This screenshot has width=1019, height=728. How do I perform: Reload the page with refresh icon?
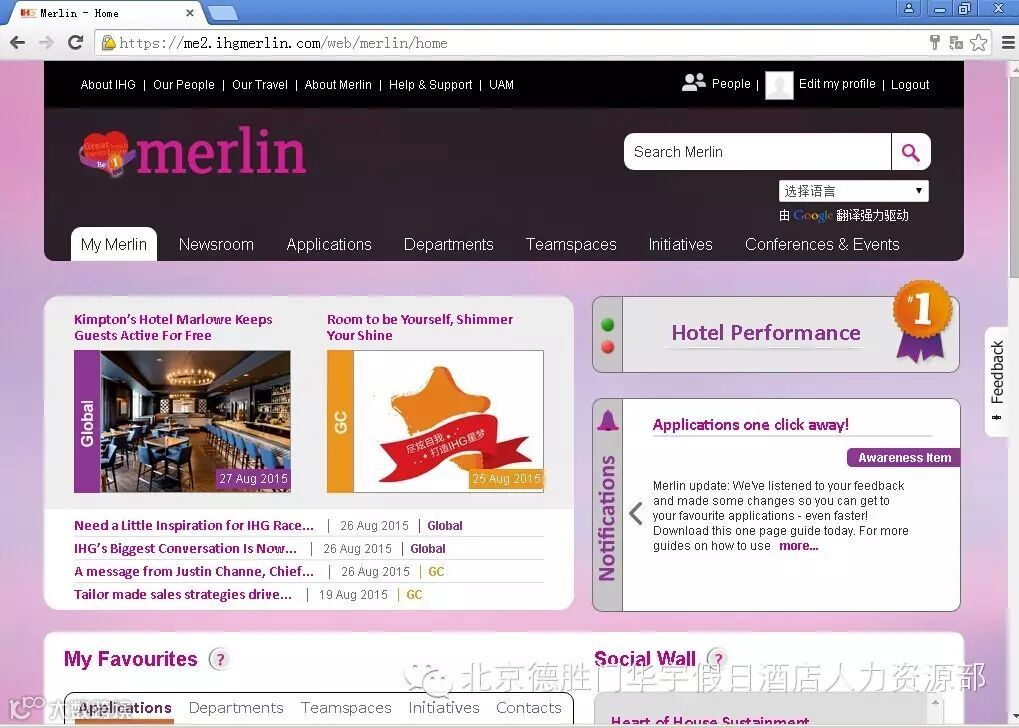[x=75, y=43]
